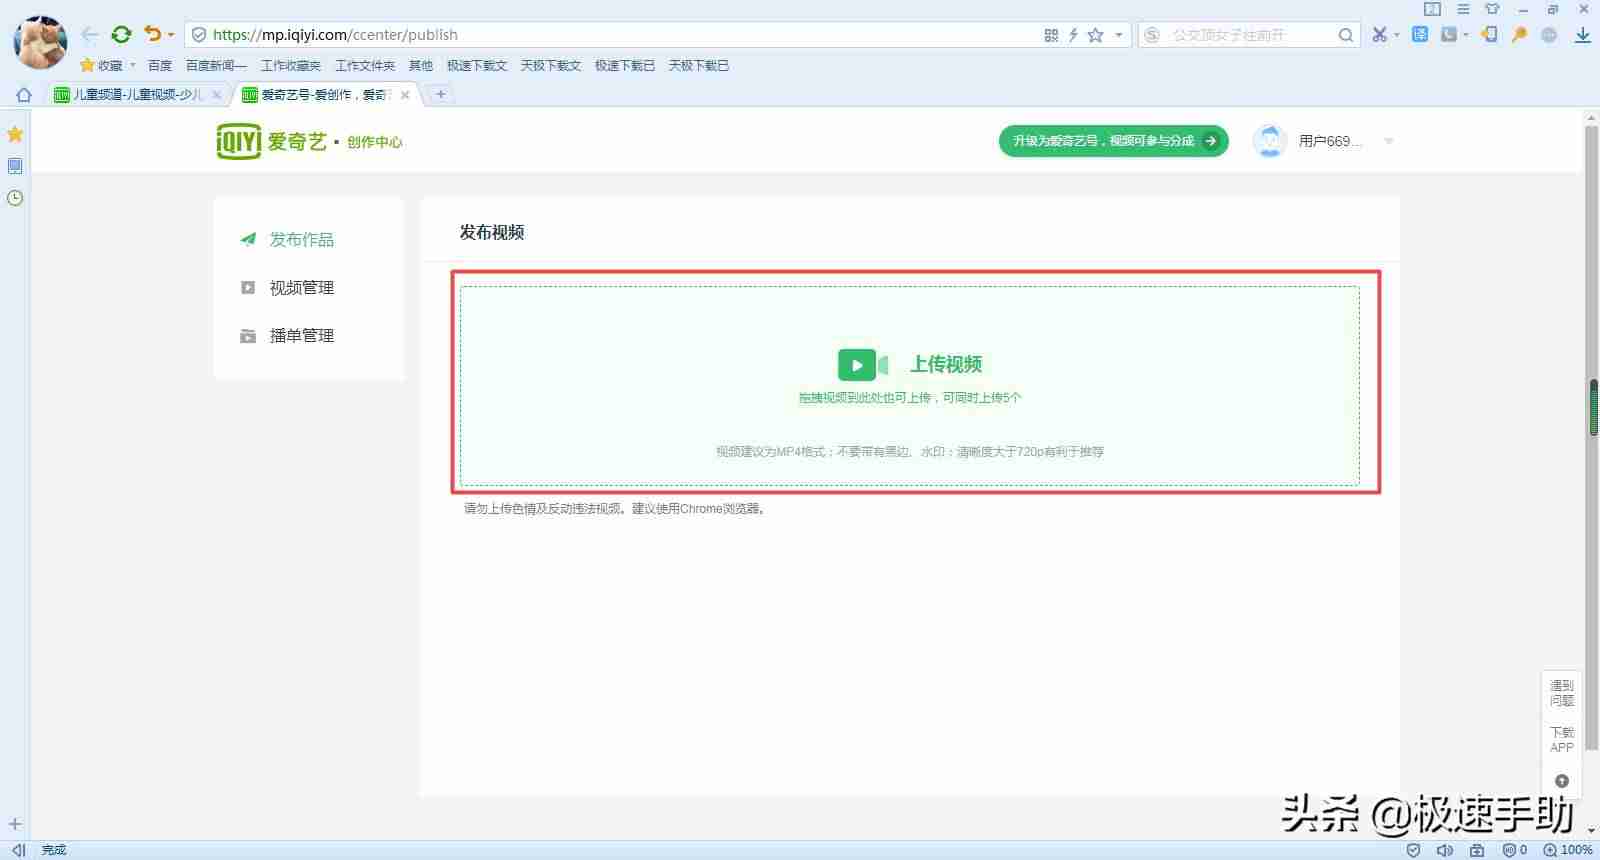The width and height of the screenshot is (1600, 860).
Task: Click the grey toolbar extension icon
Action: tap(1449, 34)
